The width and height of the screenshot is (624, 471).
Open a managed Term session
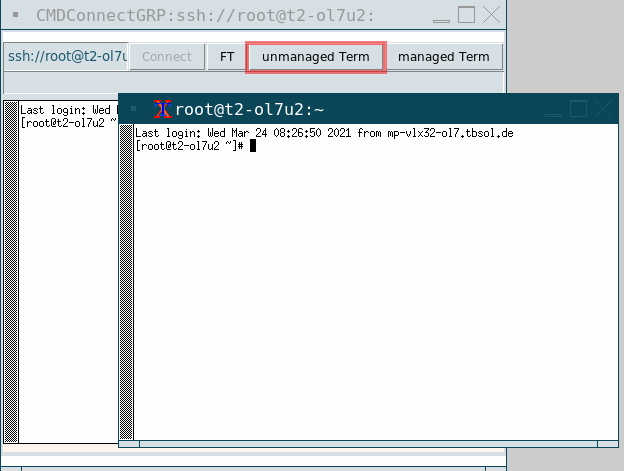(444, 57)
